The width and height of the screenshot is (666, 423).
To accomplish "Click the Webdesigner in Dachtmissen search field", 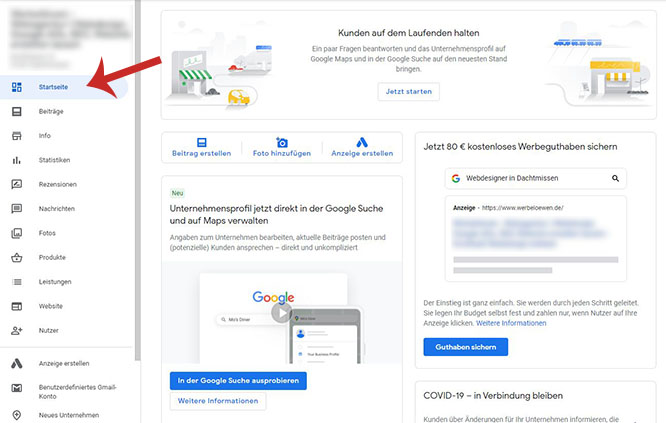I will 536,178.
